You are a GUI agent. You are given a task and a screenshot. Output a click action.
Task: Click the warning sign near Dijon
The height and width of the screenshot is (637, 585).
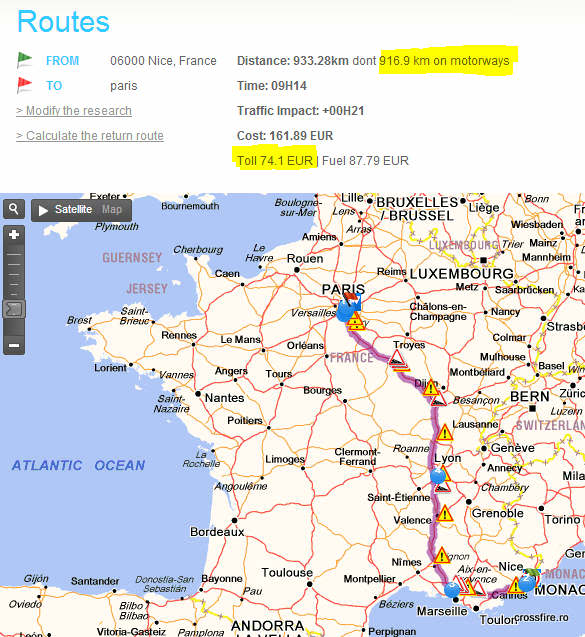(430, 388)
